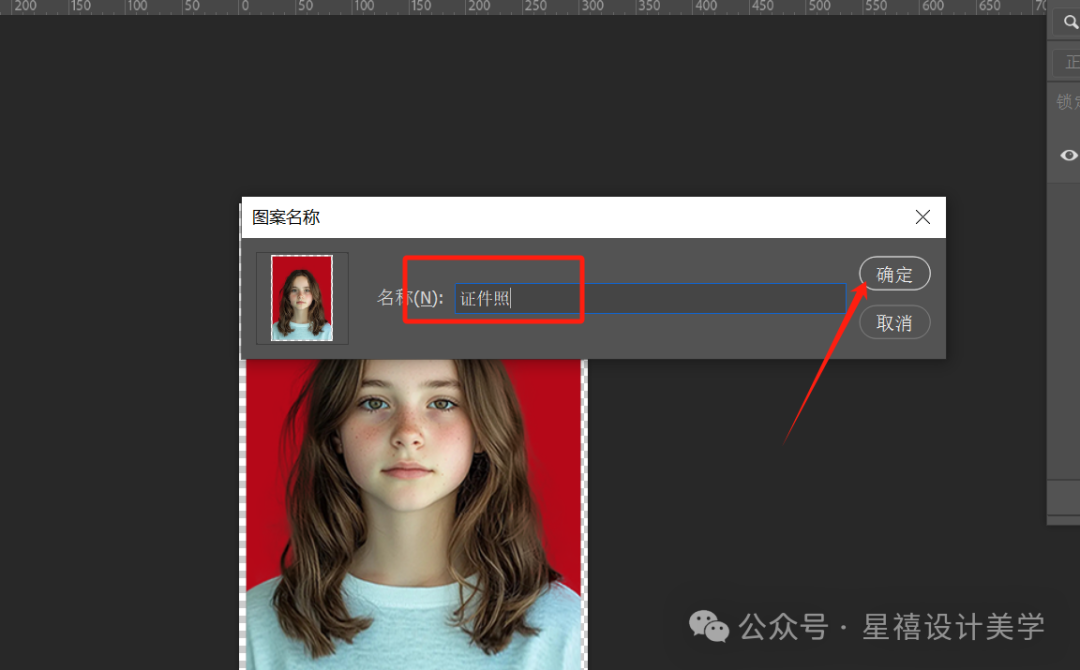The height and width of the screenshot is (670, 1080).
Task: Click the horizontal ruler at the 0 mark
Action: [245, 6]
